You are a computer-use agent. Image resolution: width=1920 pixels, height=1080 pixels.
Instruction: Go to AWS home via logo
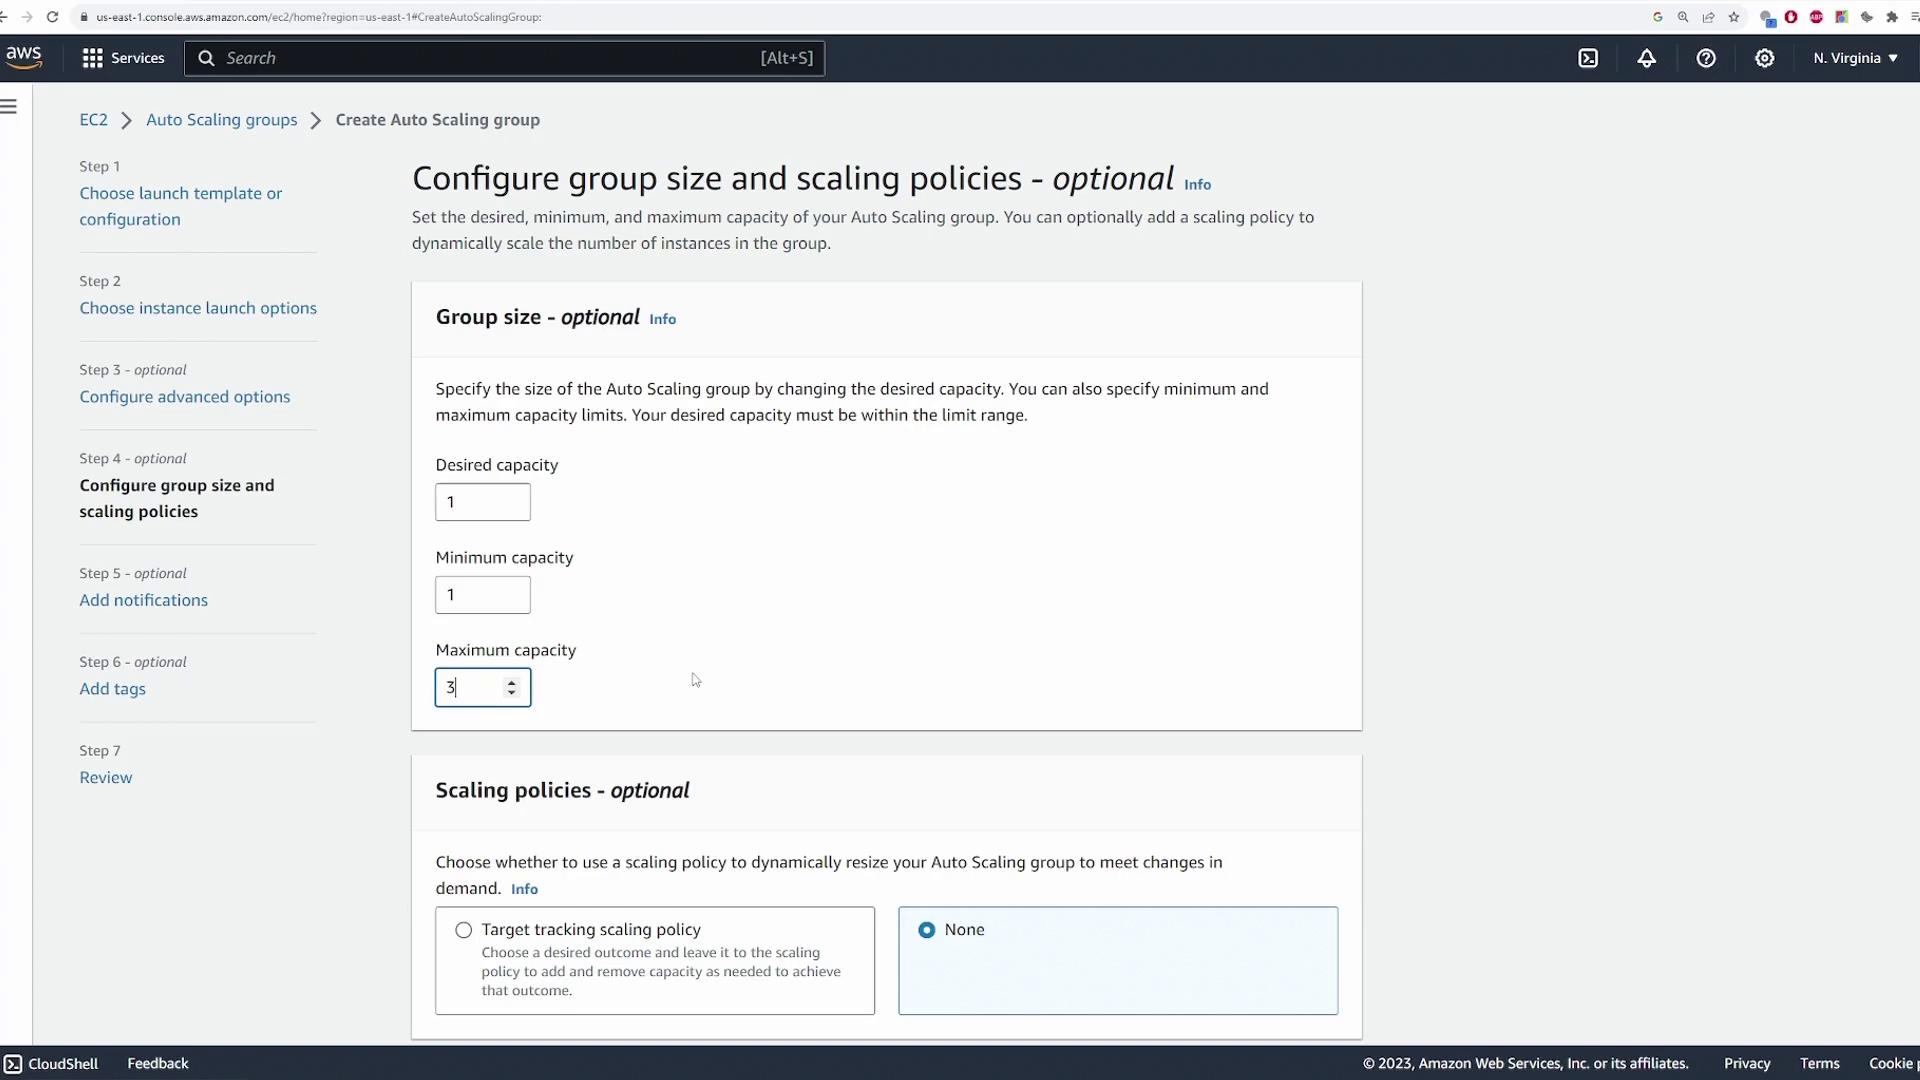tap(24, 57)
